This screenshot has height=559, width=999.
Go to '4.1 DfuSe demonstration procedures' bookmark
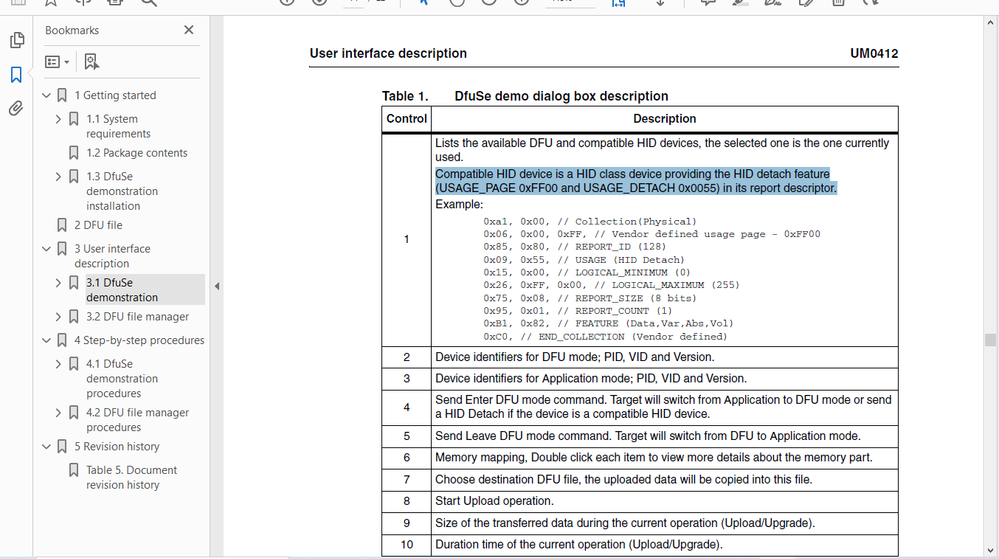tap(122, 378)
